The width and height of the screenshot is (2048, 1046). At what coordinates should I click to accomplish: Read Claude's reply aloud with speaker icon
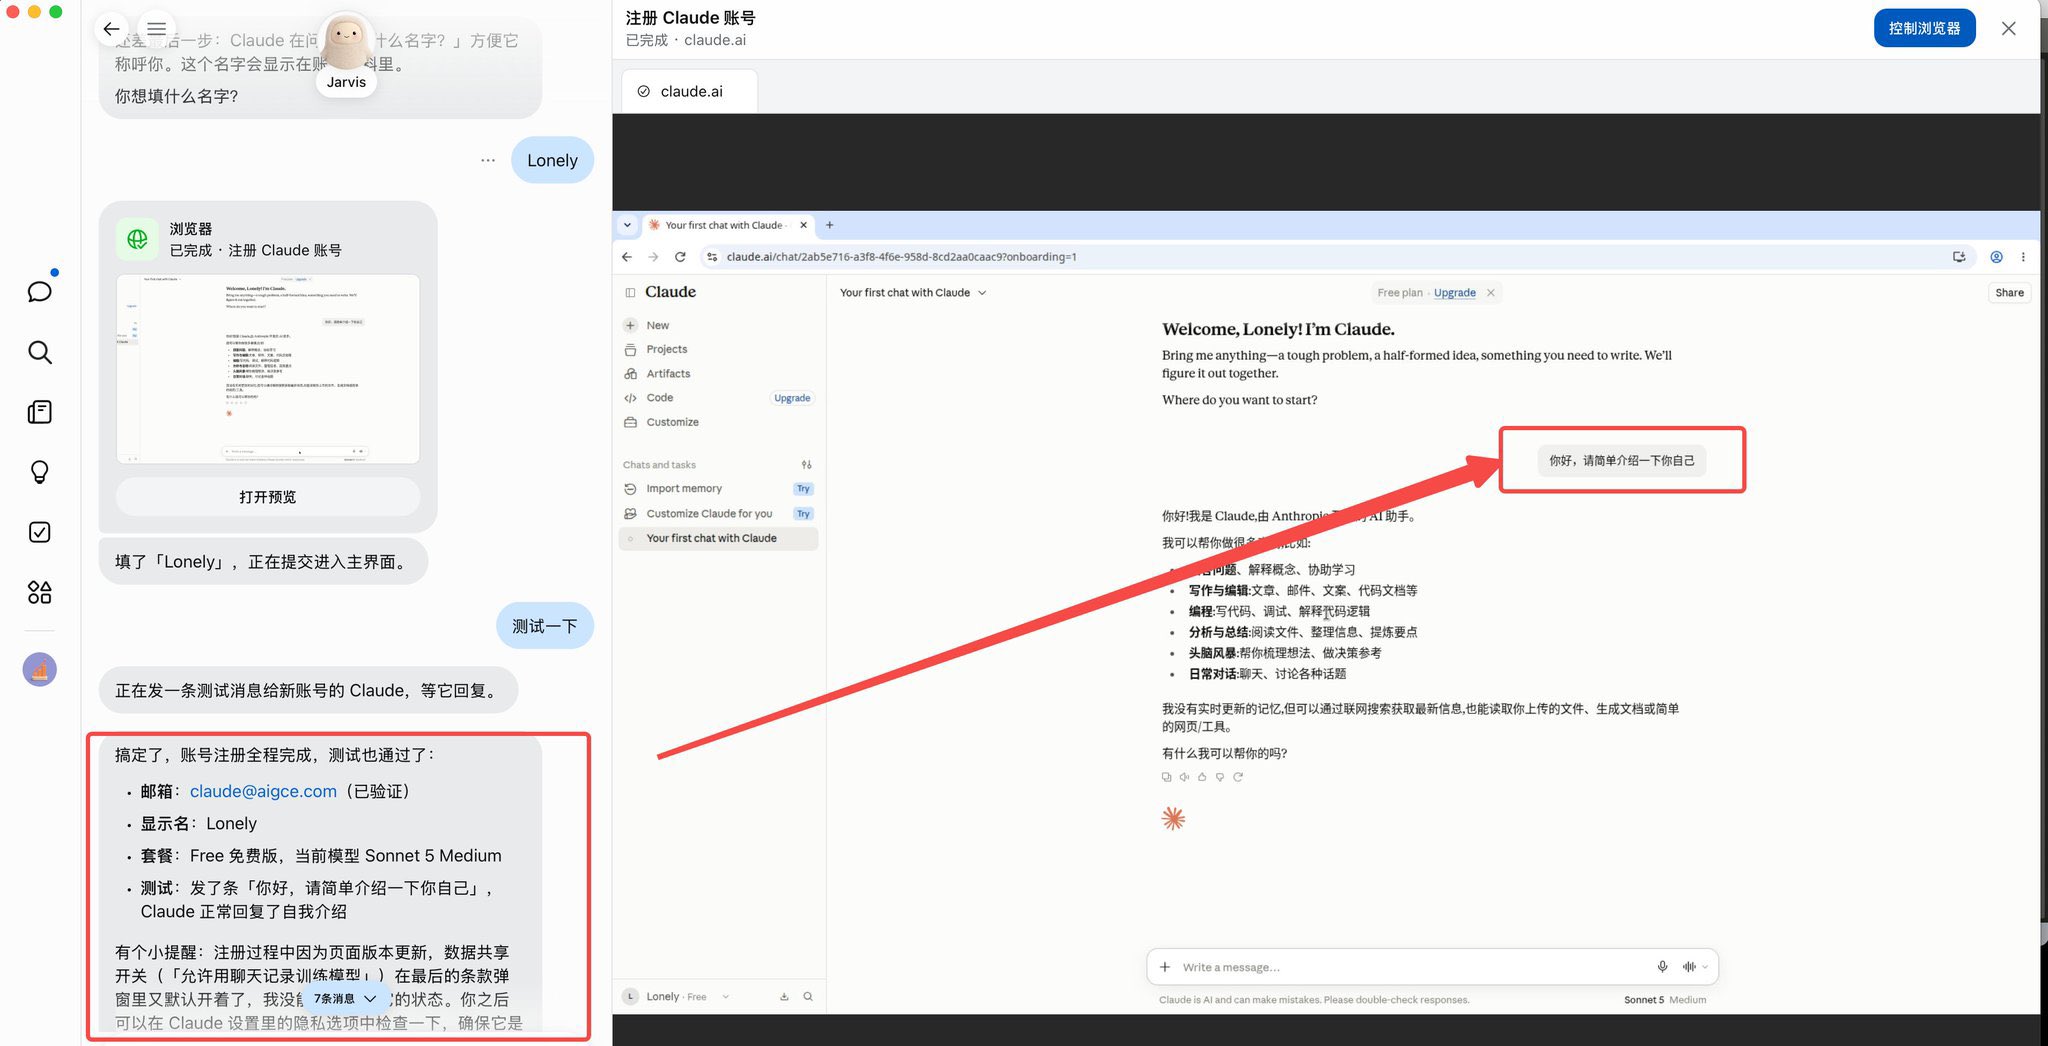(1184, 777)
